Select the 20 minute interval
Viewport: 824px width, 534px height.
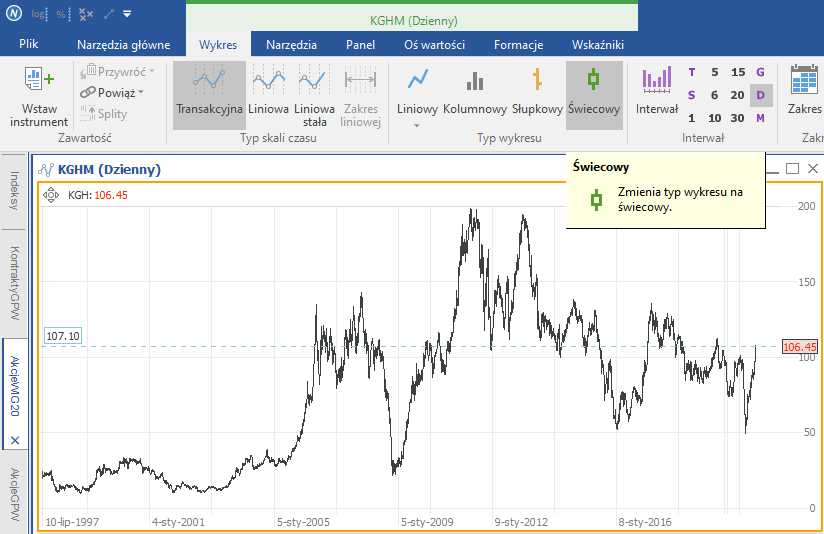pyautogui.click(x=738, y=95)
